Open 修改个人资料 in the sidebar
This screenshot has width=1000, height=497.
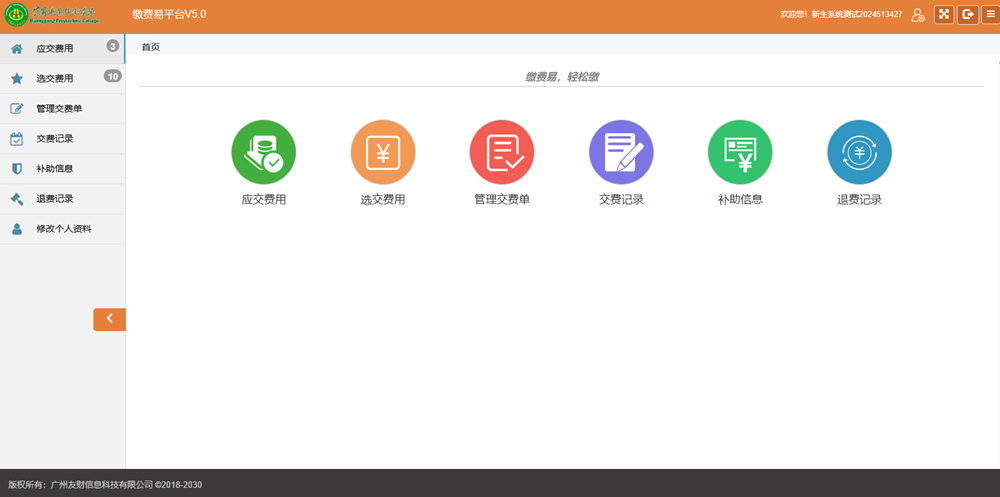click(x=63, y=228)
